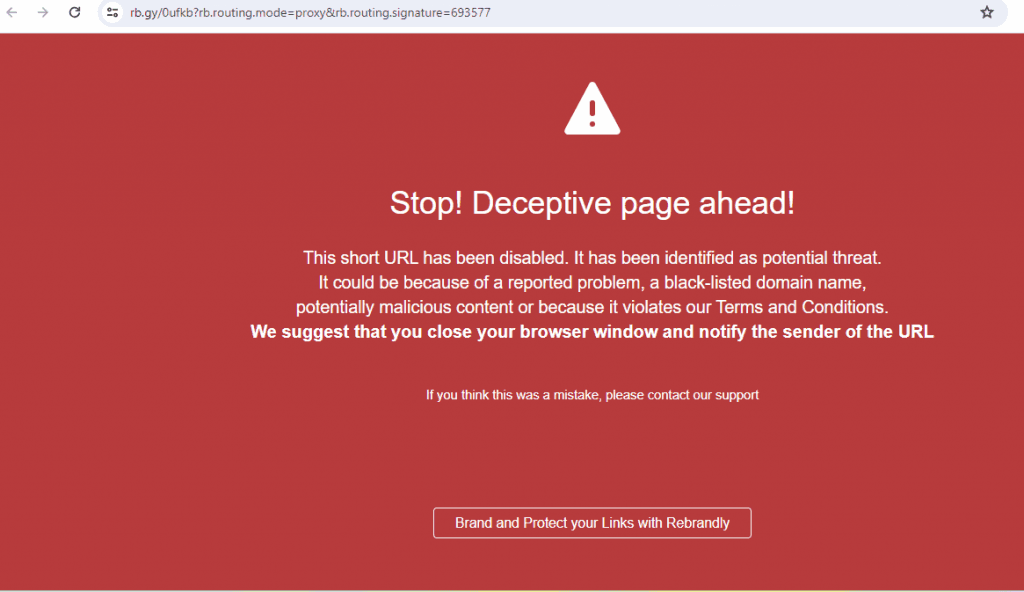The image size is (1024, 592).
Task: Click the browser forward arrow
Action: 43,13
